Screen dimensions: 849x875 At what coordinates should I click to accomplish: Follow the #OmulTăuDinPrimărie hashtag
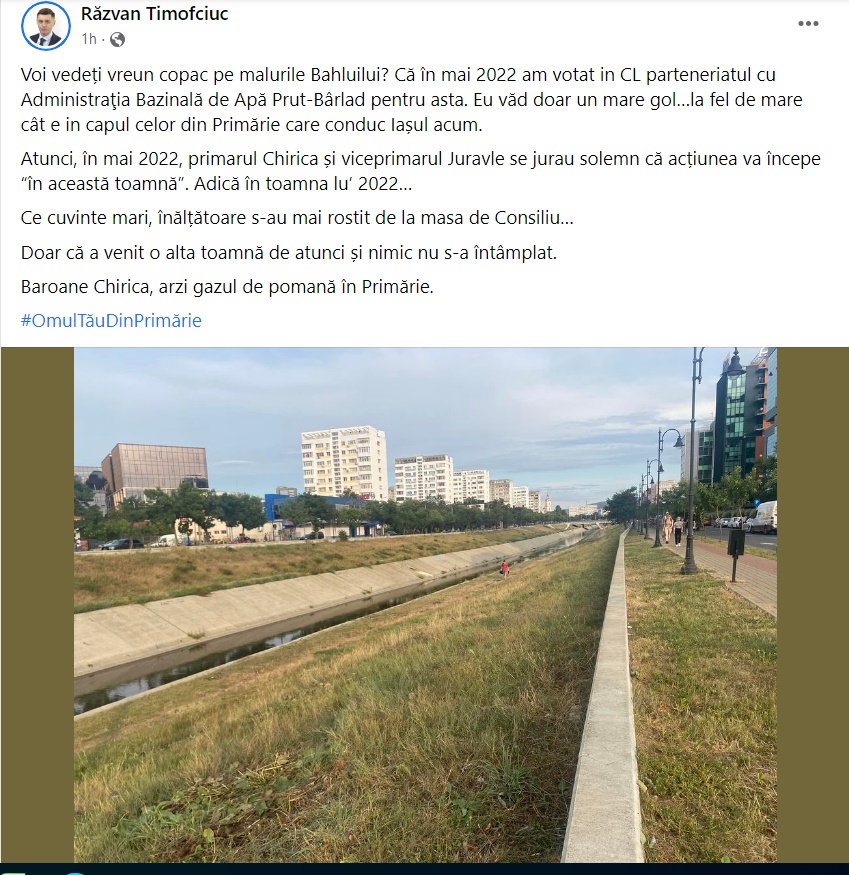click(x=111, y=320)
